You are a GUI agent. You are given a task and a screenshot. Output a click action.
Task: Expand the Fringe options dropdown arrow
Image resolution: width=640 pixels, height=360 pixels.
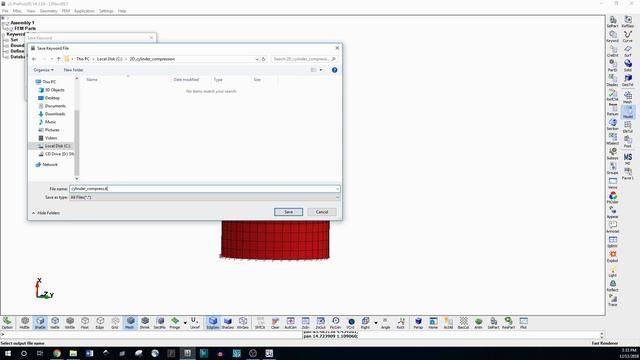coord(185,323)
